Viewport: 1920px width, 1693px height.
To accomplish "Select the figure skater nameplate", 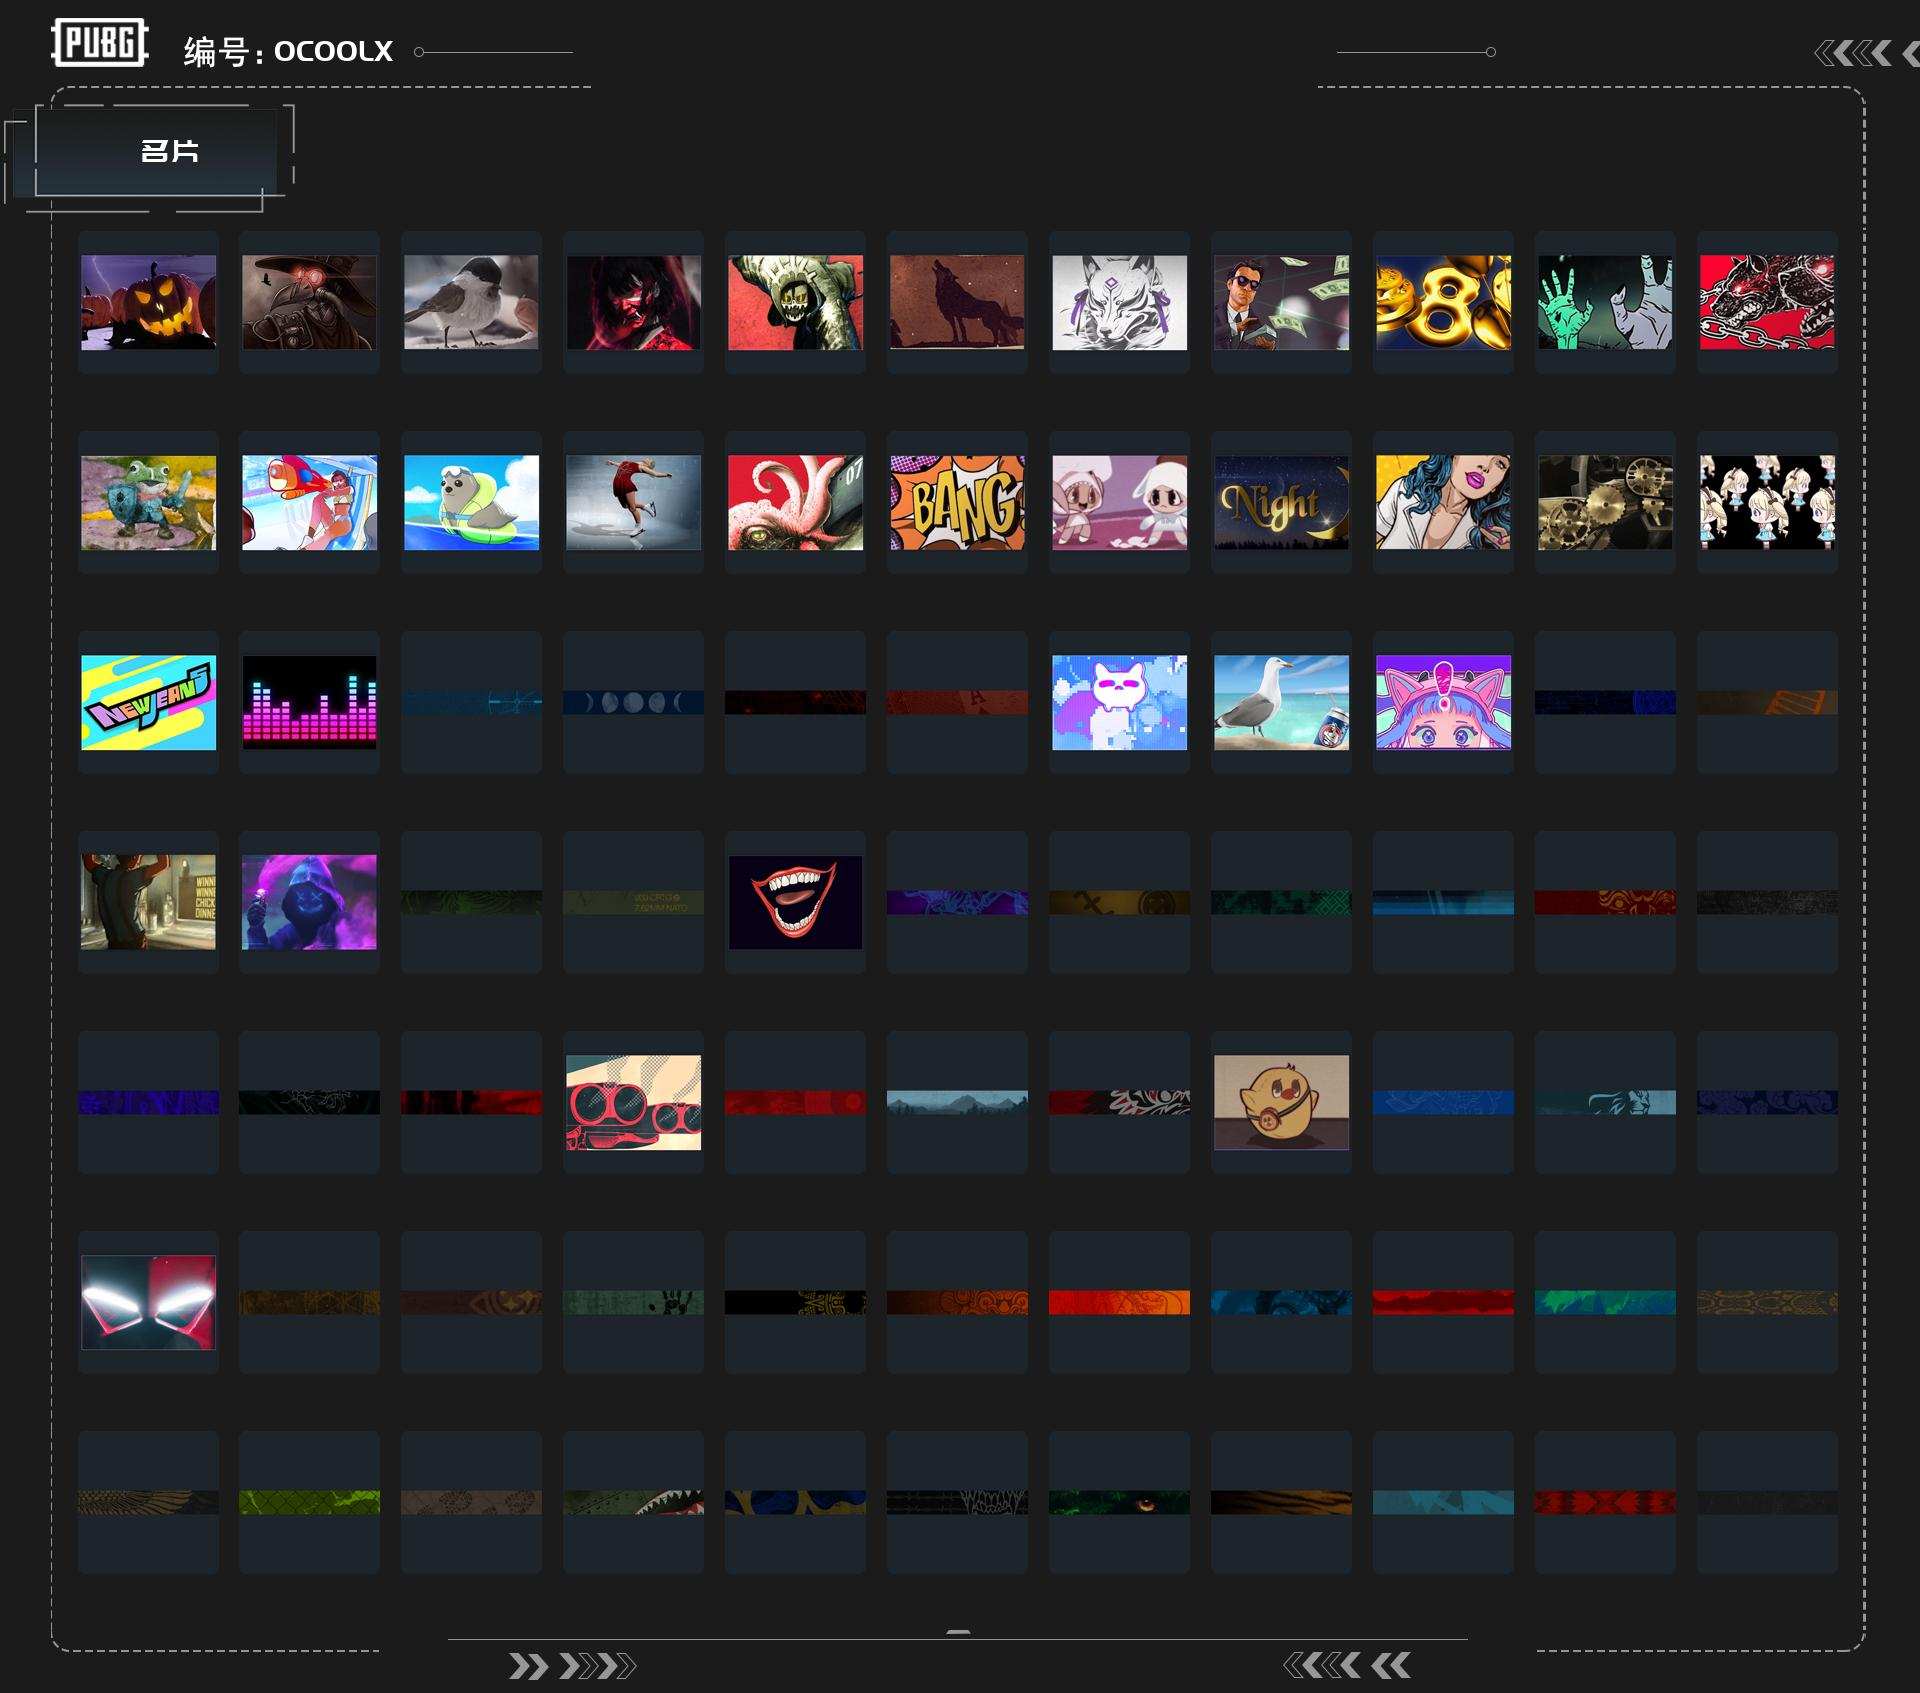I will [633, 502].
